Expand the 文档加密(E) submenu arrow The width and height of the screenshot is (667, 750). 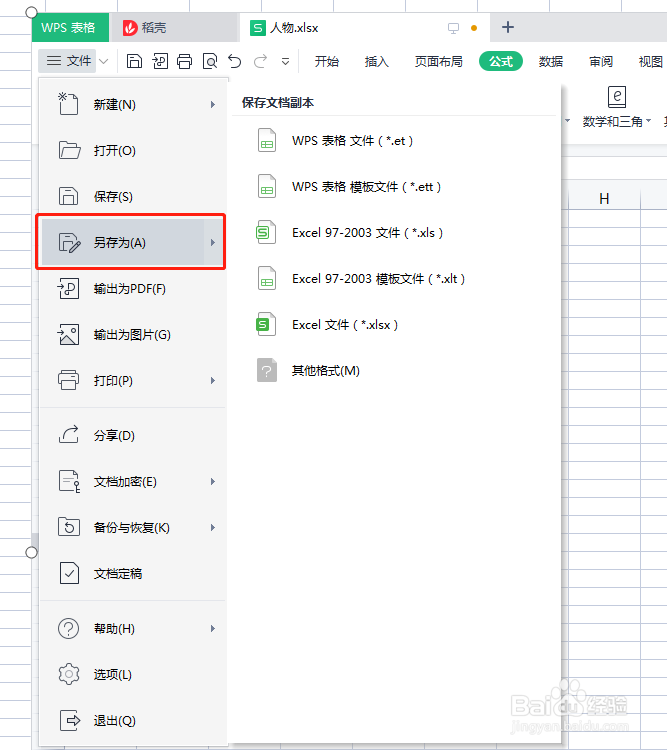point(213,481)
